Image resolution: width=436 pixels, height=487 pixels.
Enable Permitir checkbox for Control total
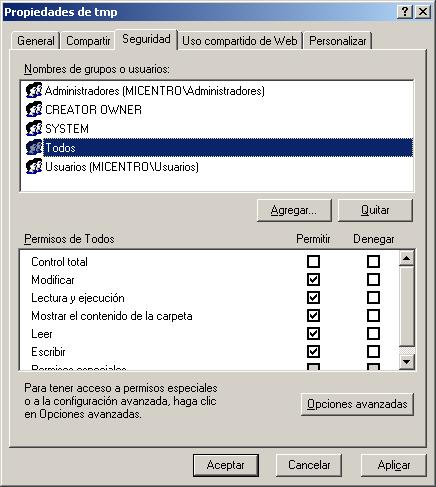pos(313,261)
